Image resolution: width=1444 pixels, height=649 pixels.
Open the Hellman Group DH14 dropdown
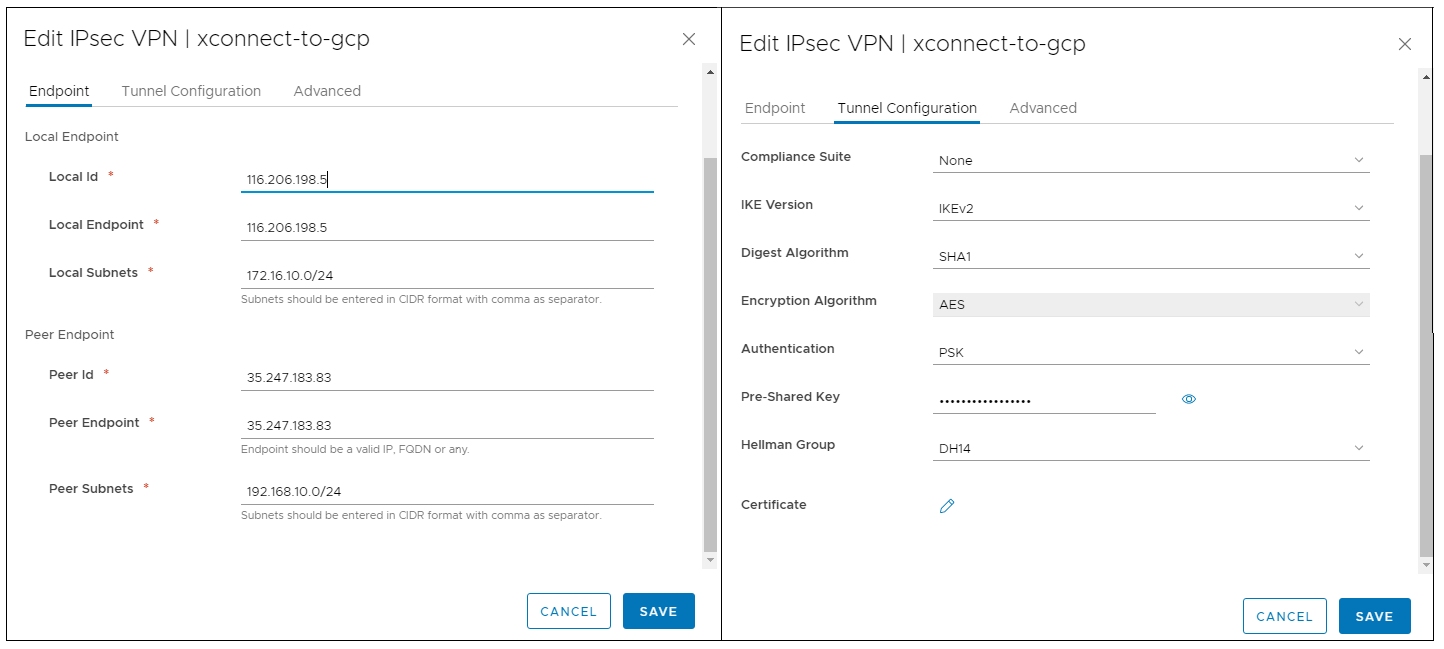(x=1151, y=448)
